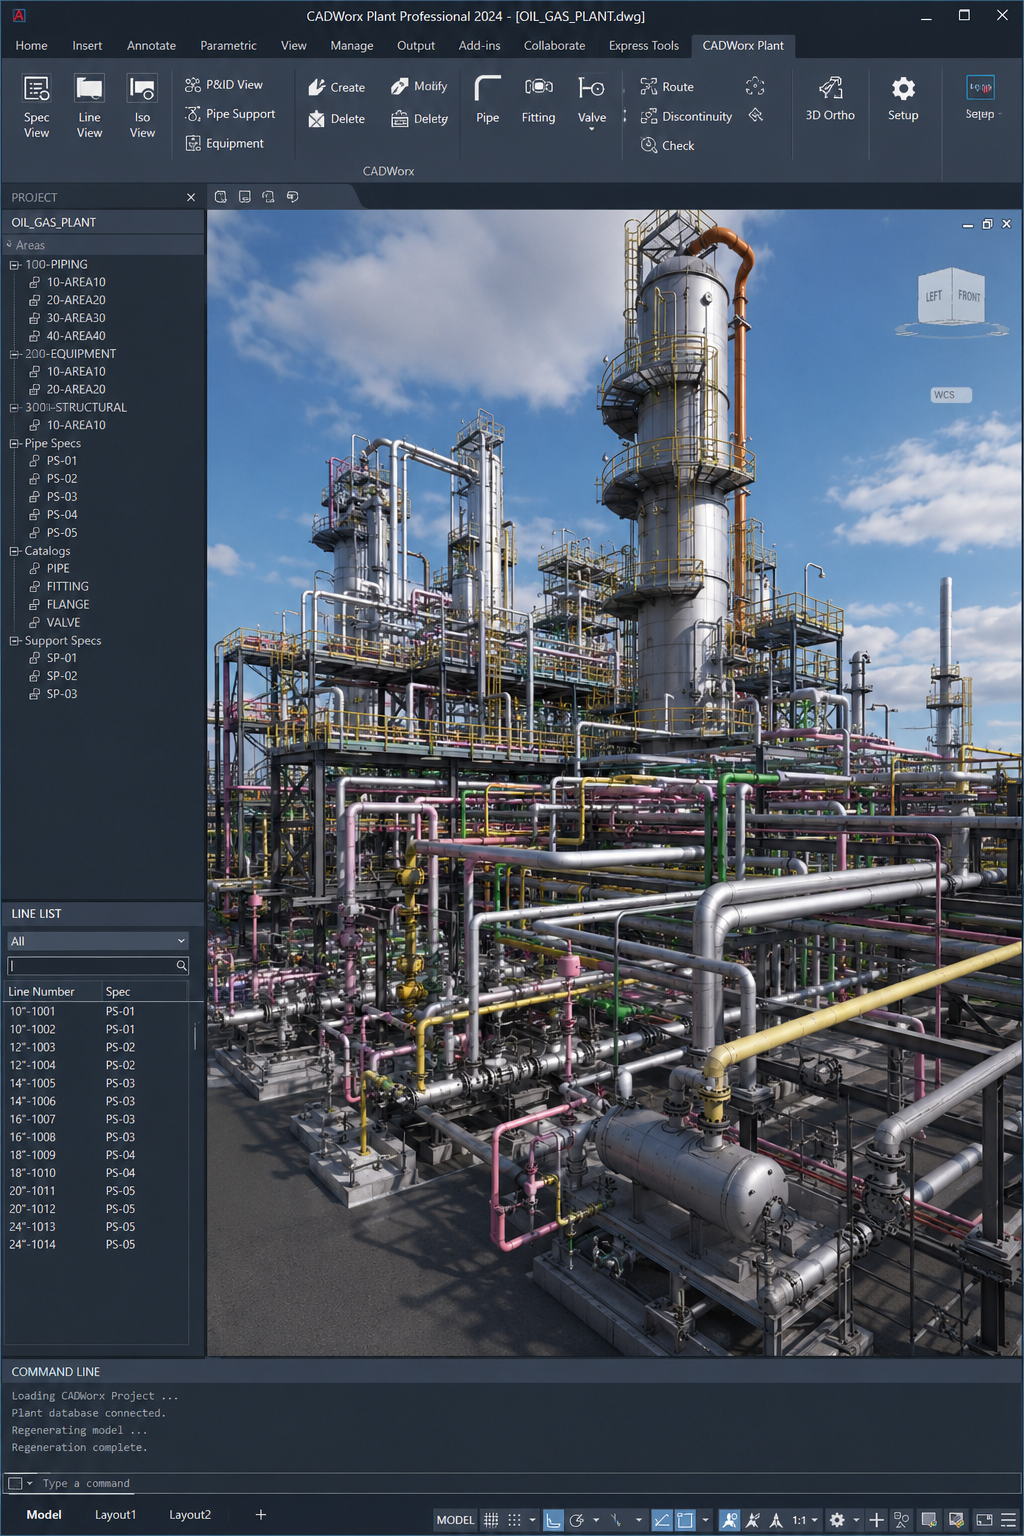
Task: Collapse the 200-EQUIPMENT tree node
Action: [x=14, y=354]
